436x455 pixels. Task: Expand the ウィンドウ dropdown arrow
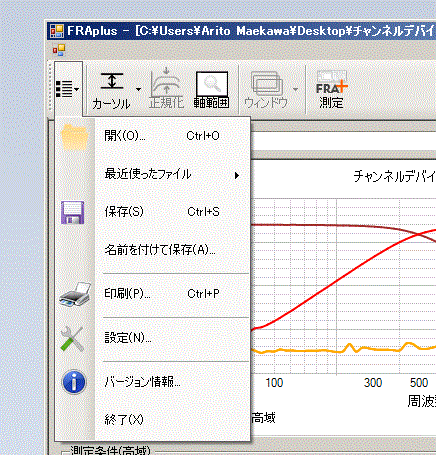[295, 89]
